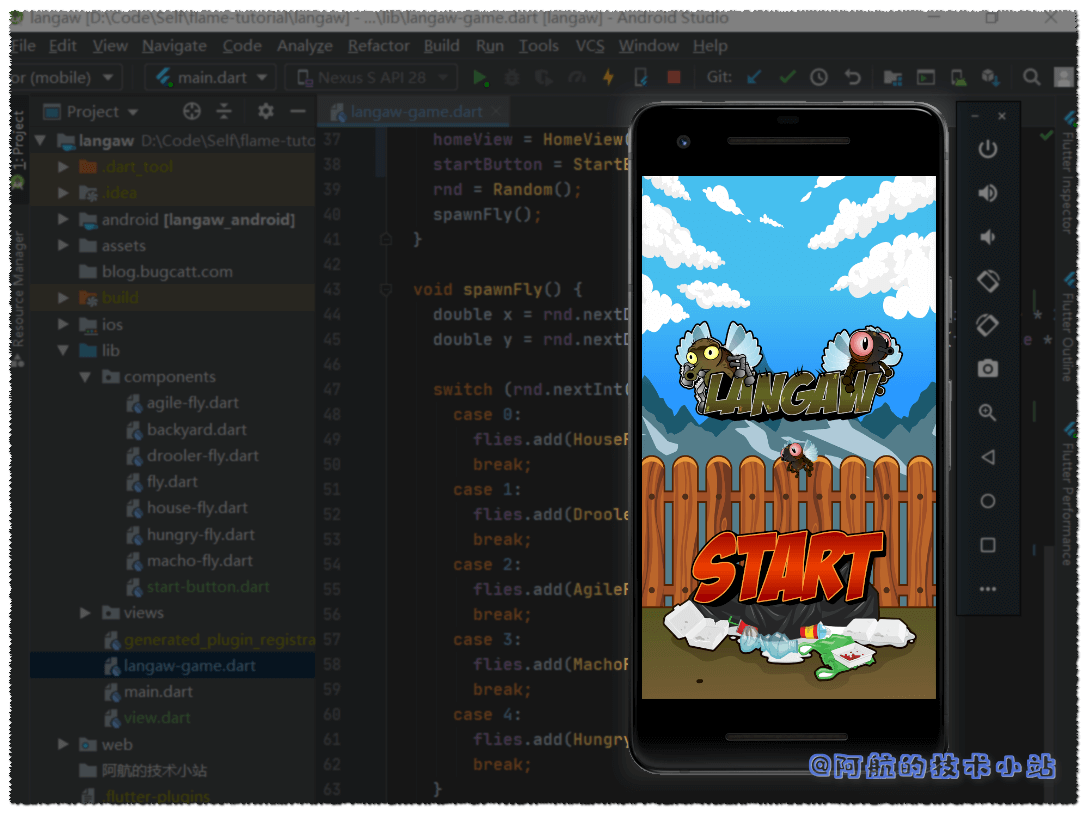
Task: Tap the START button in game
Action: click(x=787, y=566)
